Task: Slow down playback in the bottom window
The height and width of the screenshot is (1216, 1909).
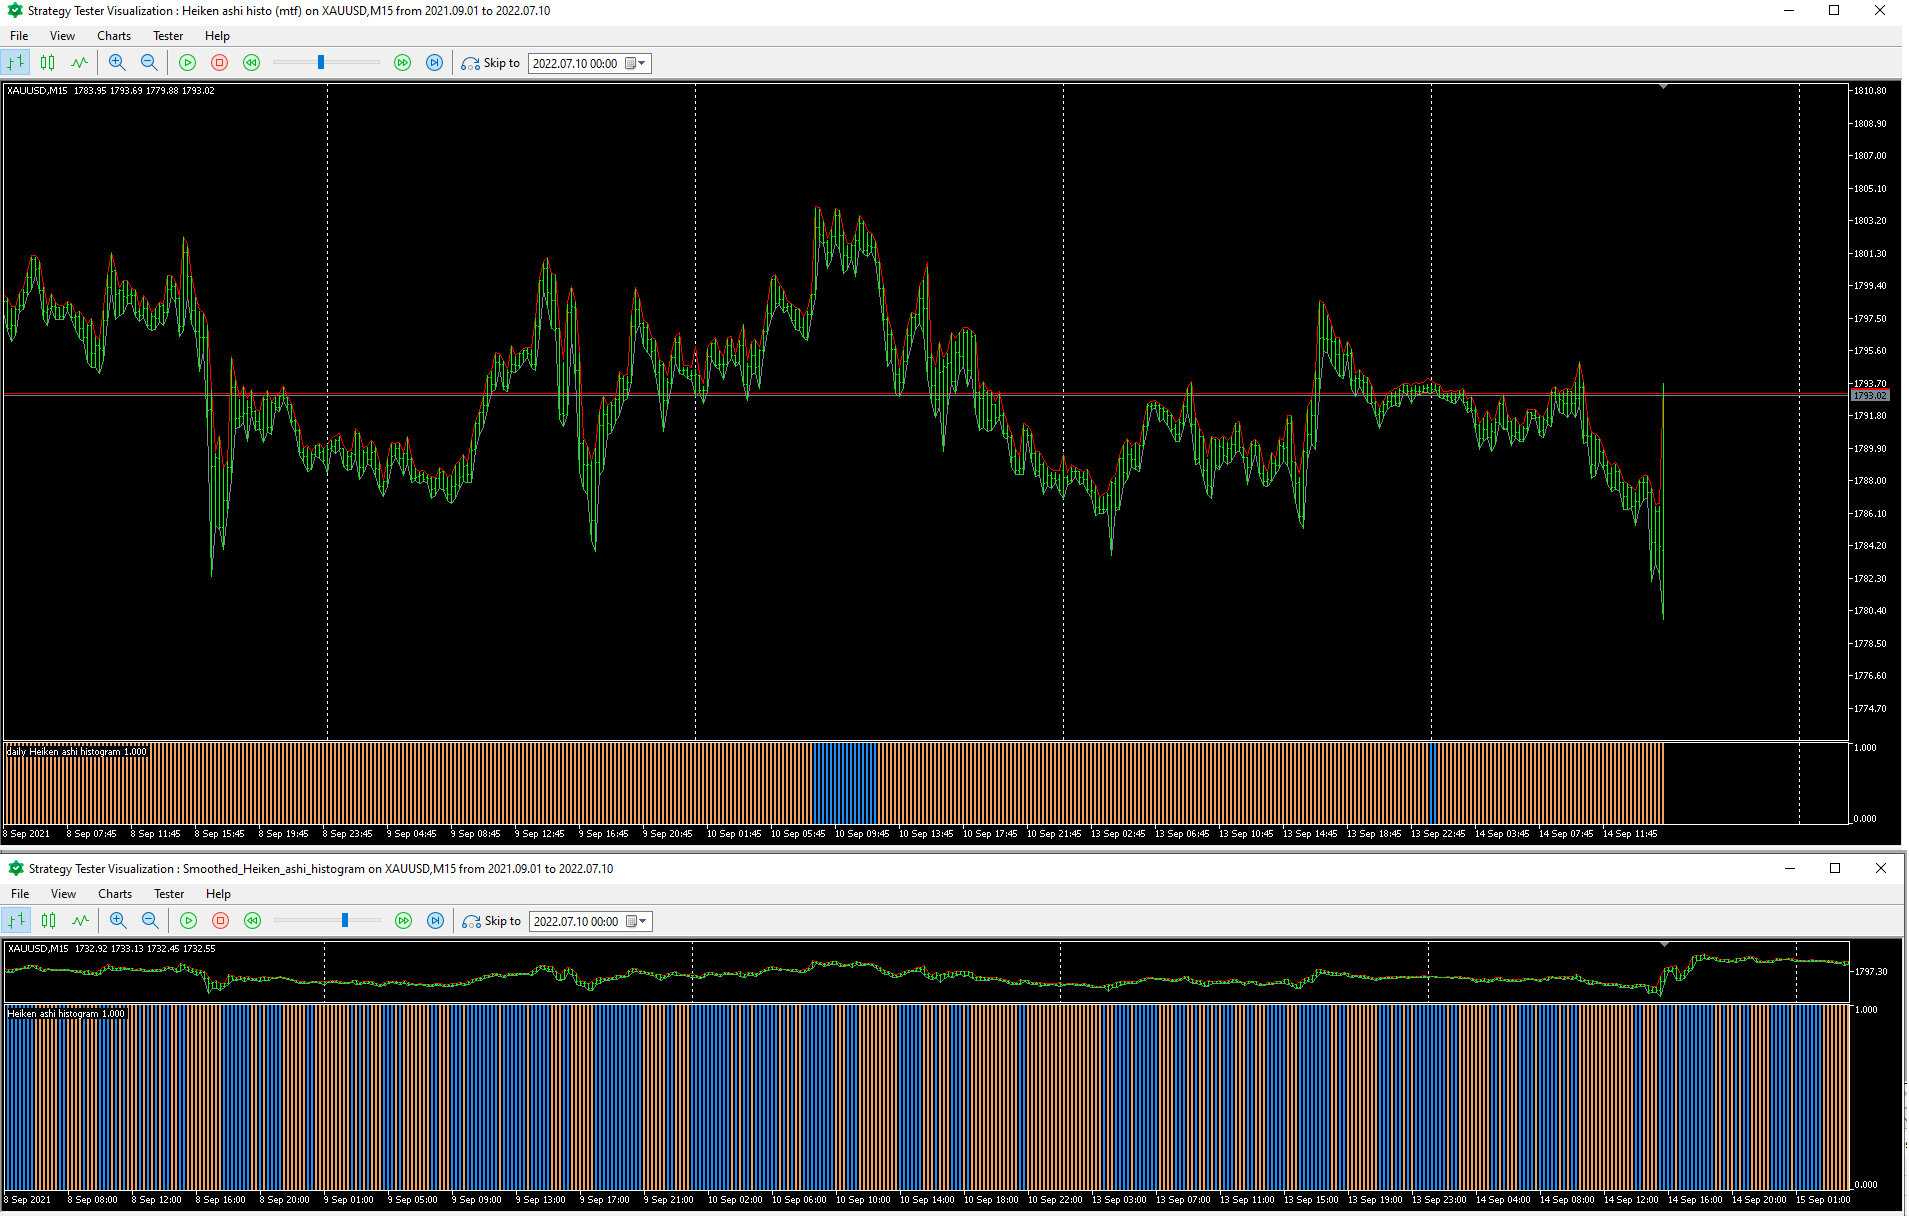Action: [x=253, y=921]
